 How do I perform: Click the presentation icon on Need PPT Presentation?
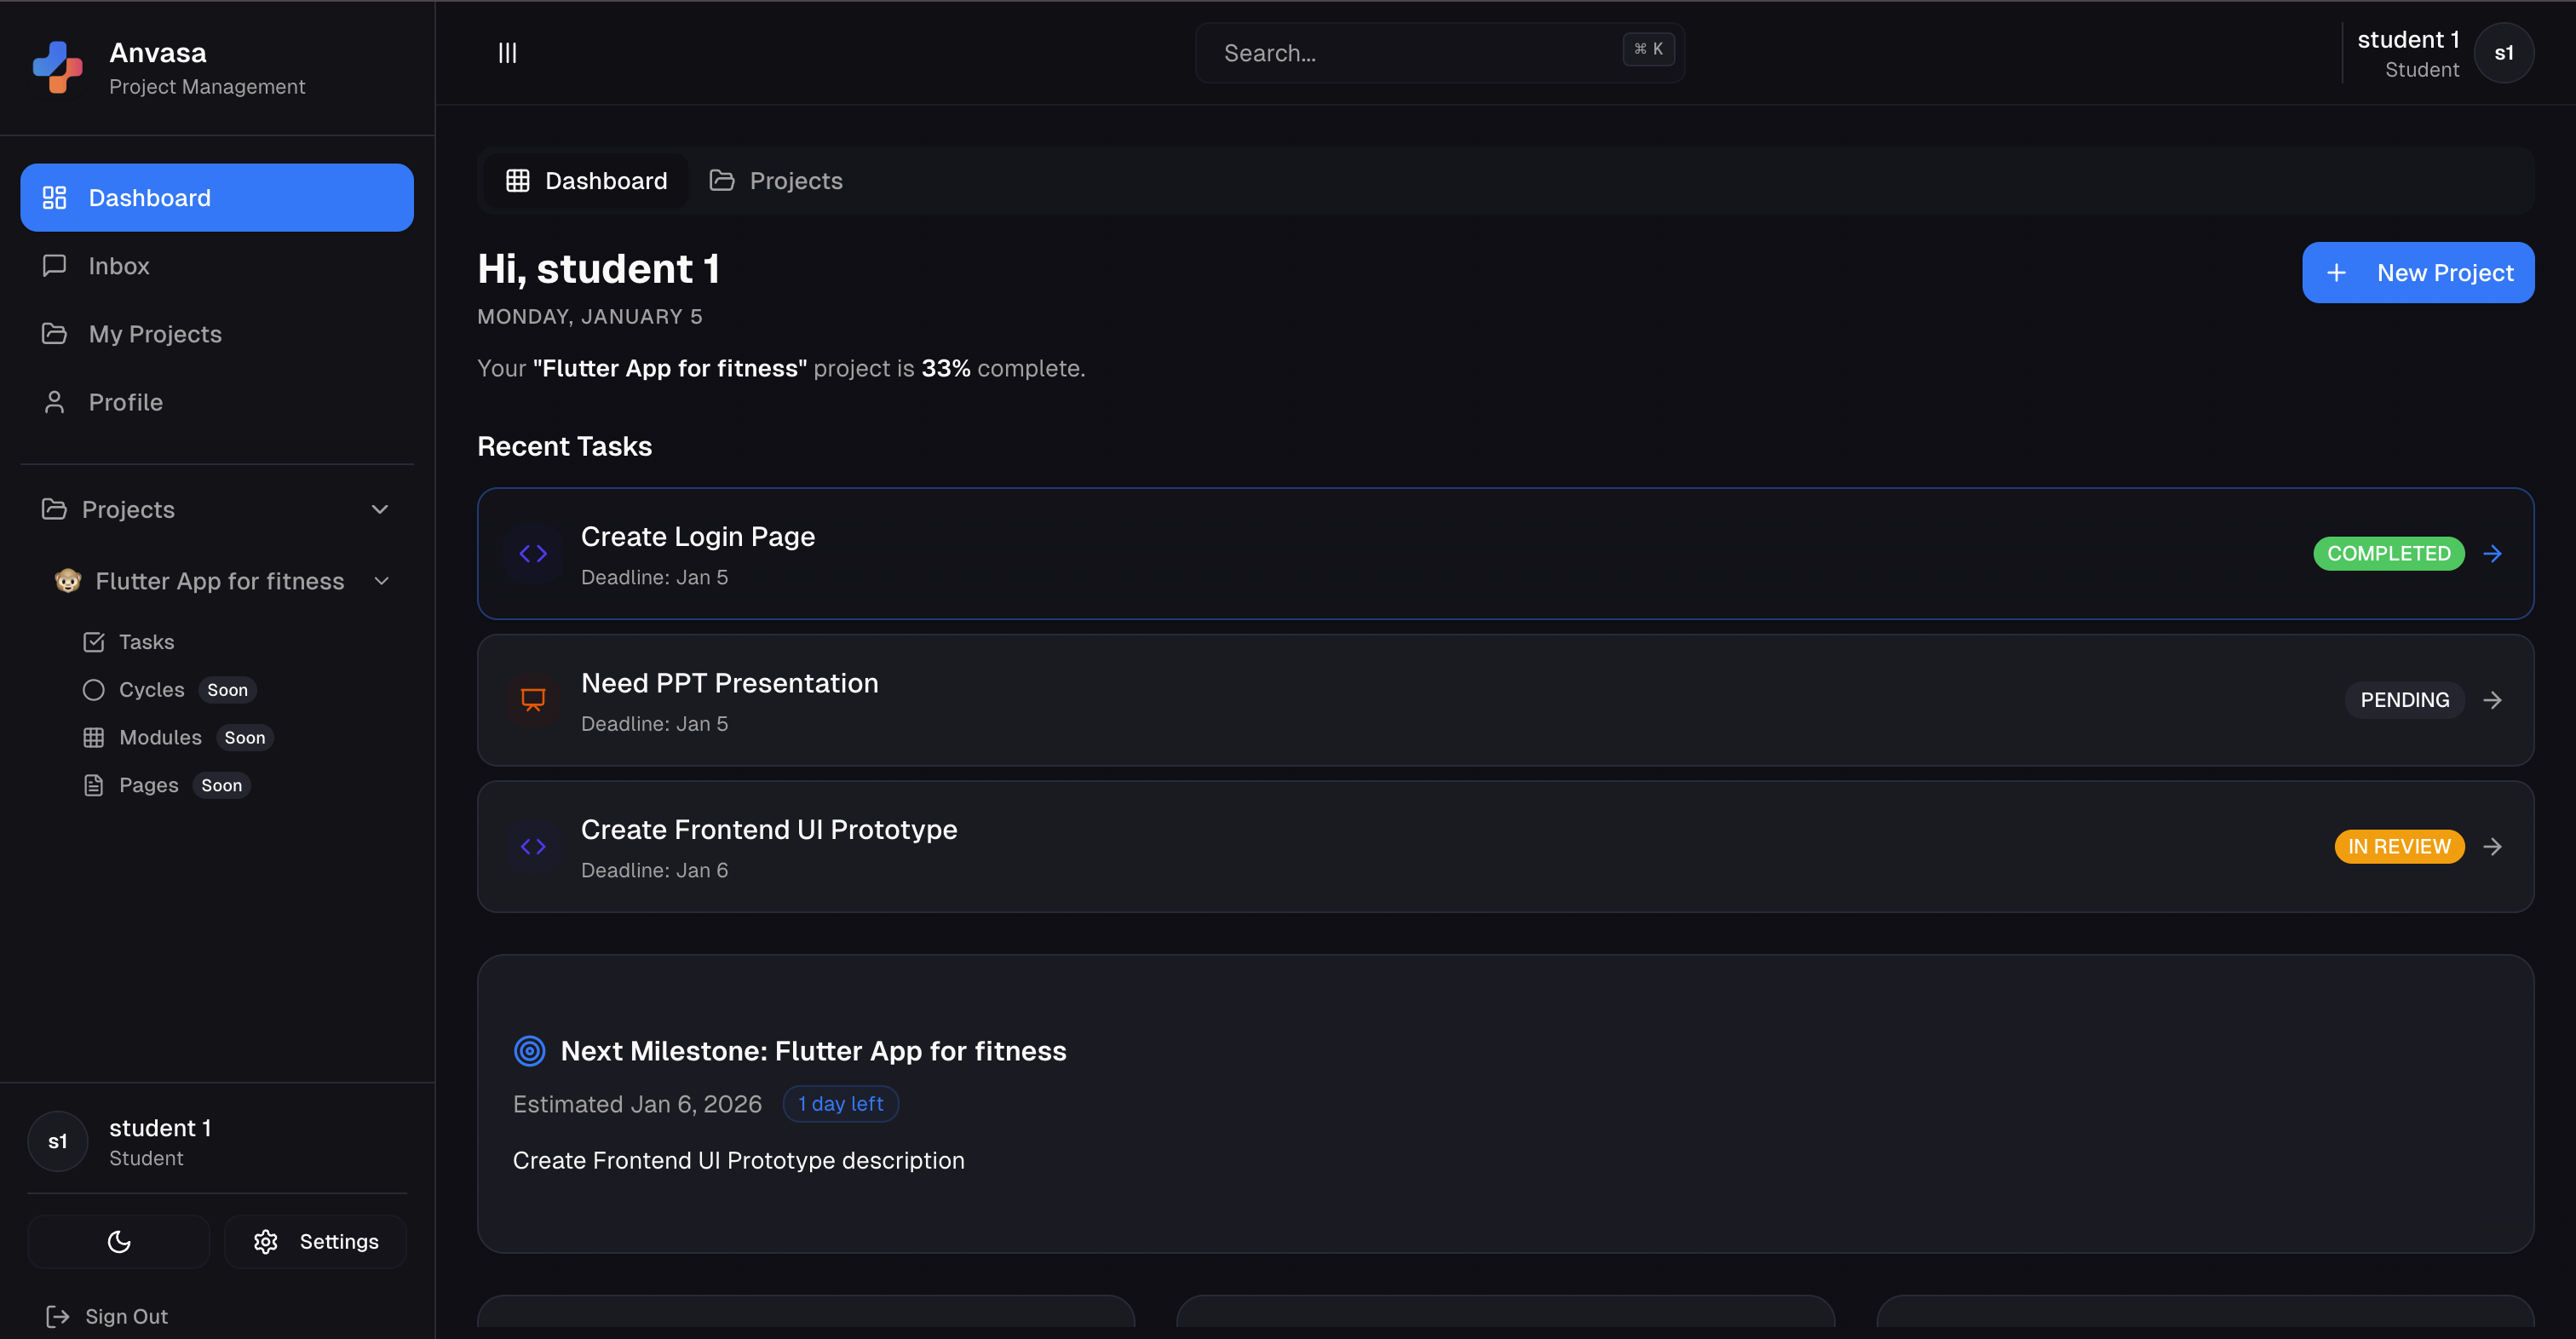[x=533, y=700]
